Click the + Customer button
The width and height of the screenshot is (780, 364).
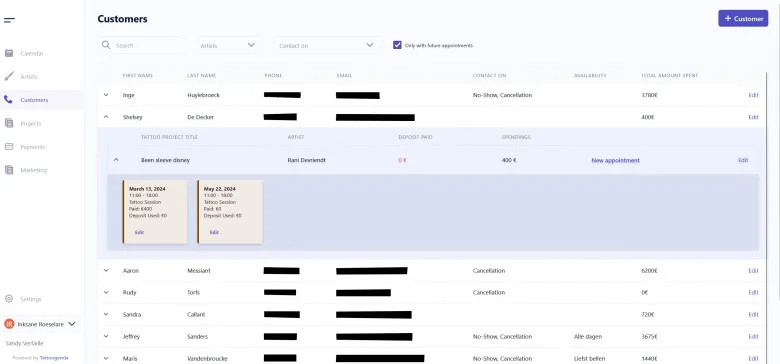[x=743, y=18]
